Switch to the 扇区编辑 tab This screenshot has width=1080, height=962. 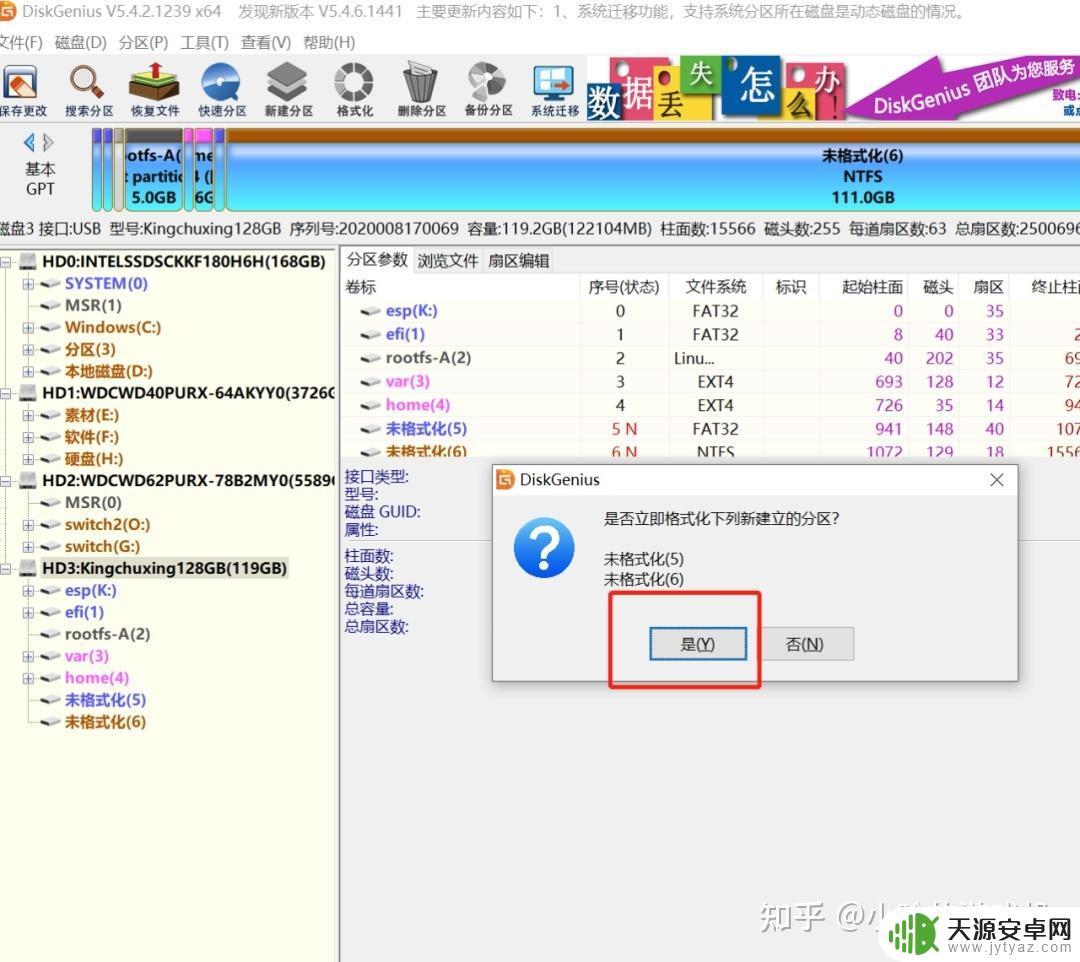[x=519, y=260]
